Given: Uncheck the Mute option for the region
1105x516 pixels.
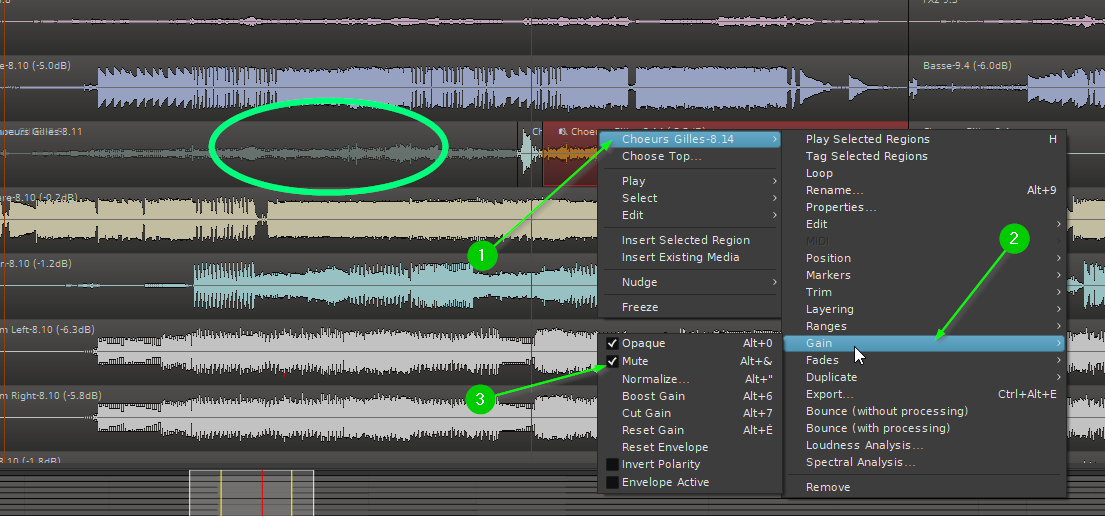Looking at the screenshot, I should click(613, 361).
